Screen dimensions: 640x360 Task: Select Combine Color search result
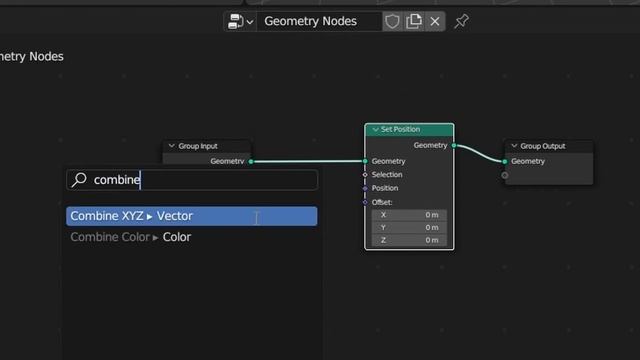pyautogui.click(x=192, y=237)
